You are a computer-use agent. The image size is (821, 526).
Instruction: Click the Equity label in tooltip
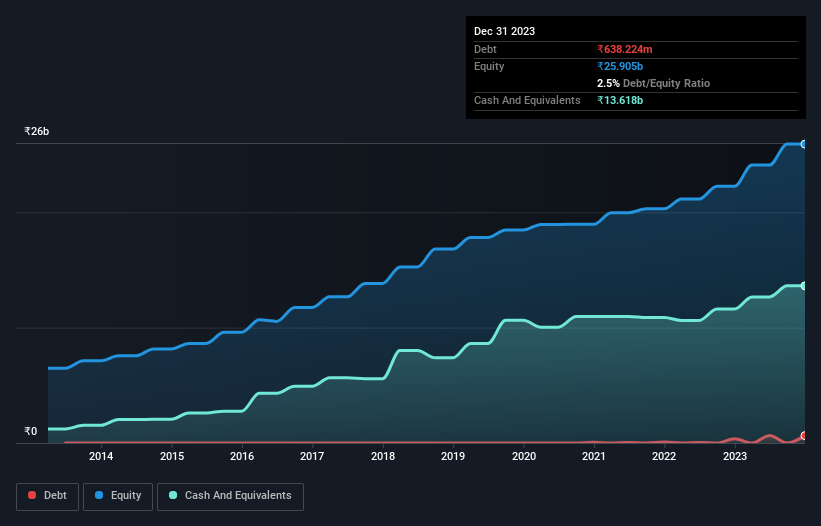pyautogui.click(x=489, y=66)
